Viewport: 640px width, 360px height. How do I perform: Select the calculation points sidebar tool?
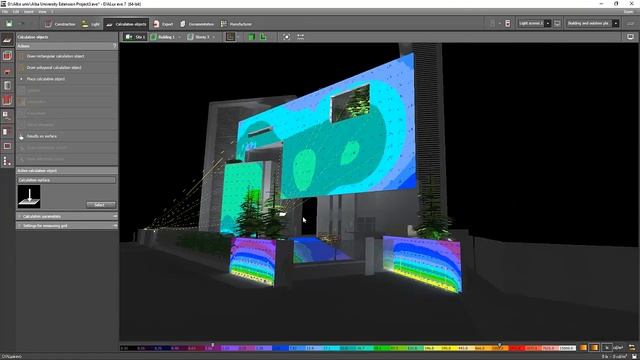[x=7, y=116]
